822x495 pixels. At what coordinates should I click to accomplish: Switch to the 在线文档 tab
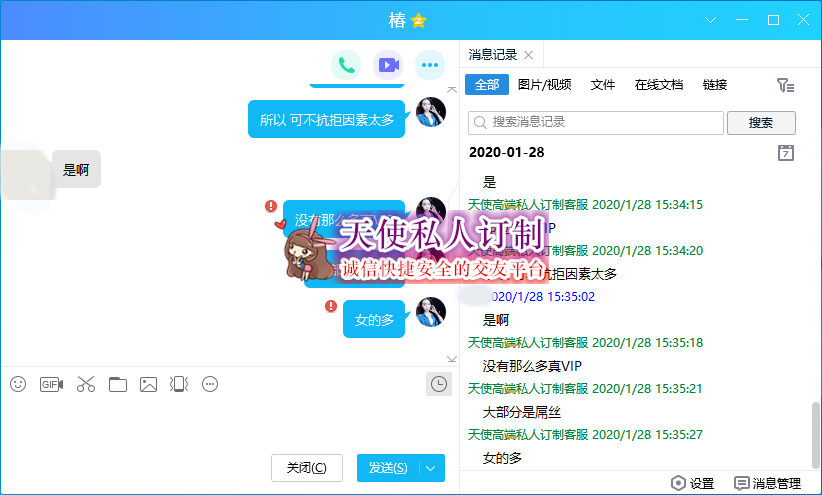pyautogui.click(x=659, y=85)
